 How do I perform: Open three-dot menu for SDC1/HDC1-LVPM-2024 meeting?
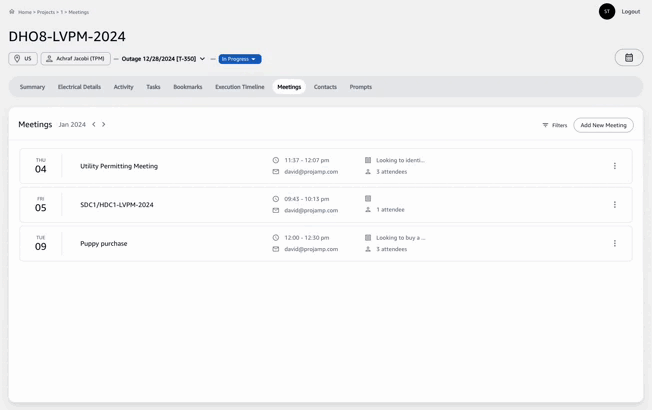coord(614,205)
